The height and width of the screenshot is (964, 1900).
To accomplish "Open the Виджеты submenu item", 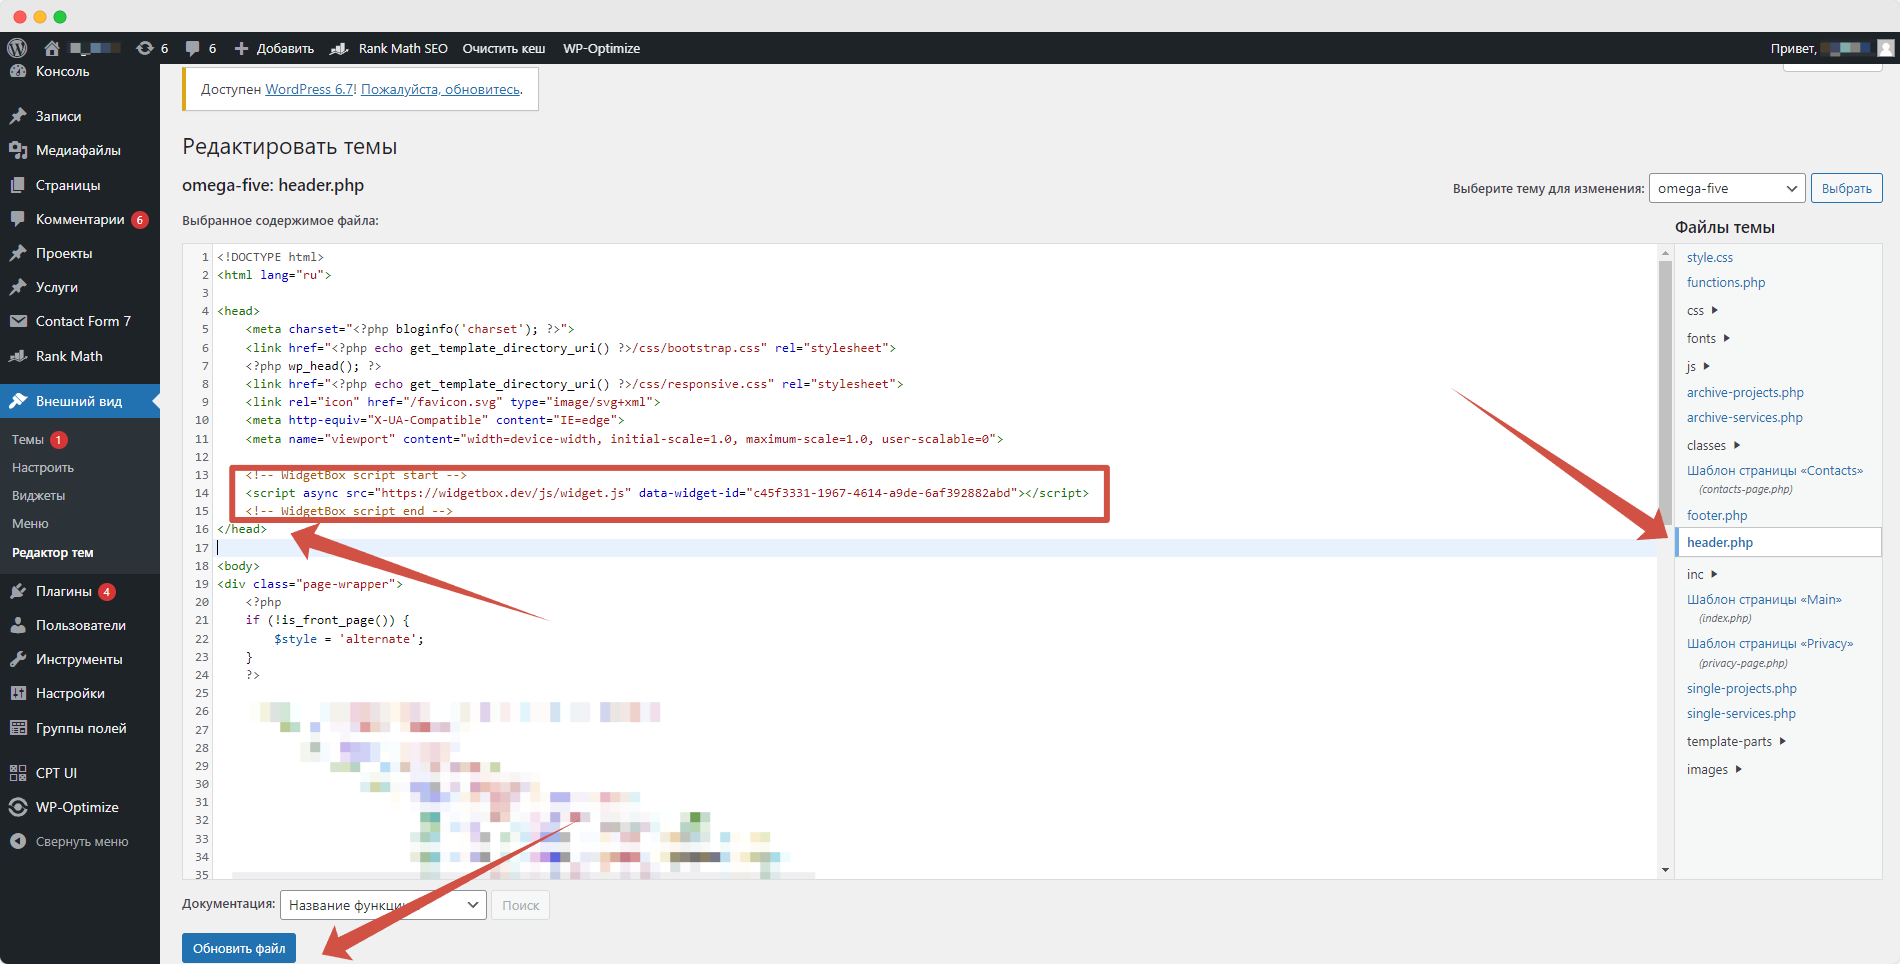I will [38, 495].
